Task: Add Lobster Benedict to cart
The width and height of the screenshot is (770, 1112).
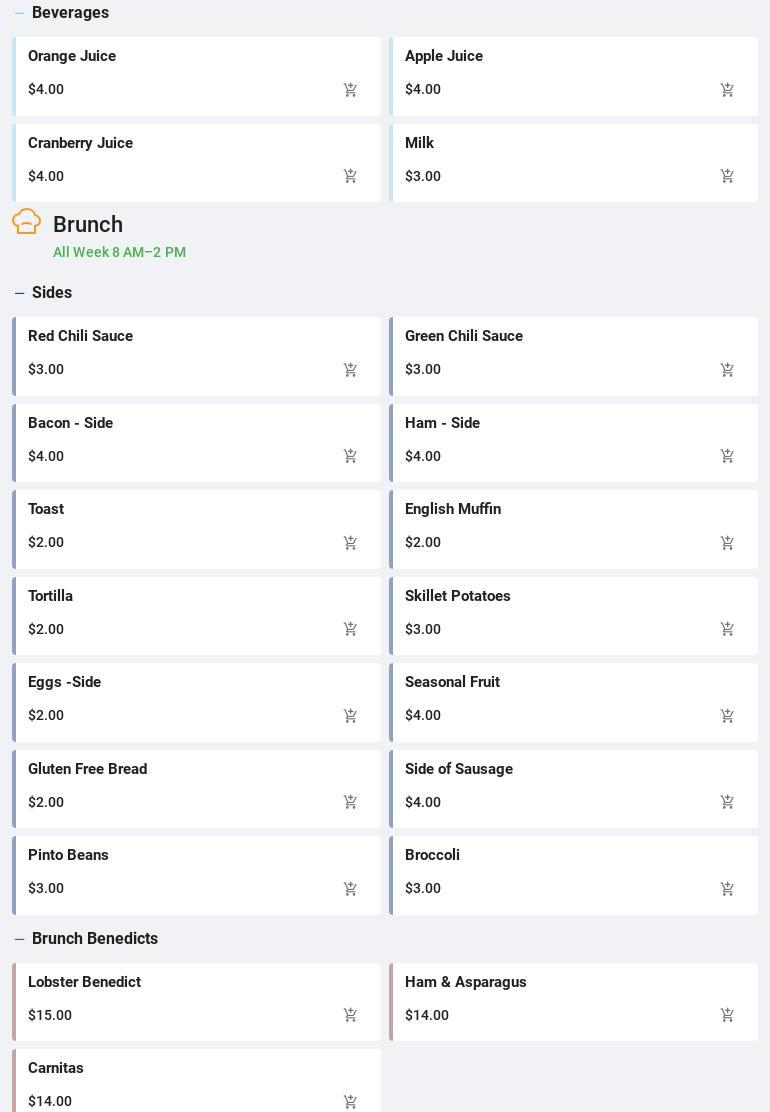Action: (350, 1015)
